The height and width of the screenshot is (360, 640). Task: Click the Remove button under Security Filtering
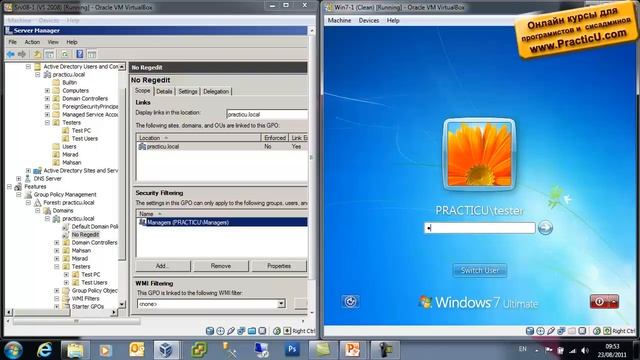point(221,266)
